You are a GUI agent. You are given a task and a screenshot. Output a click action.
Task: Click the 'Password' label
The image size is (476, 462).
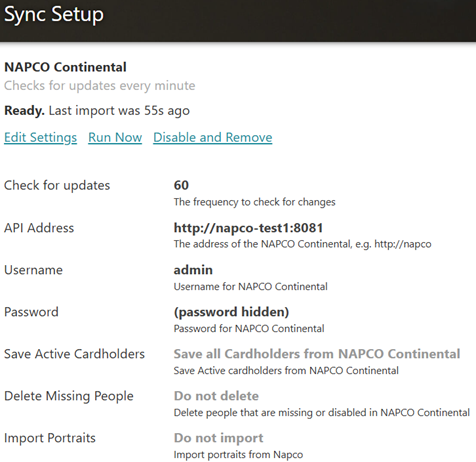coord(31,312)
